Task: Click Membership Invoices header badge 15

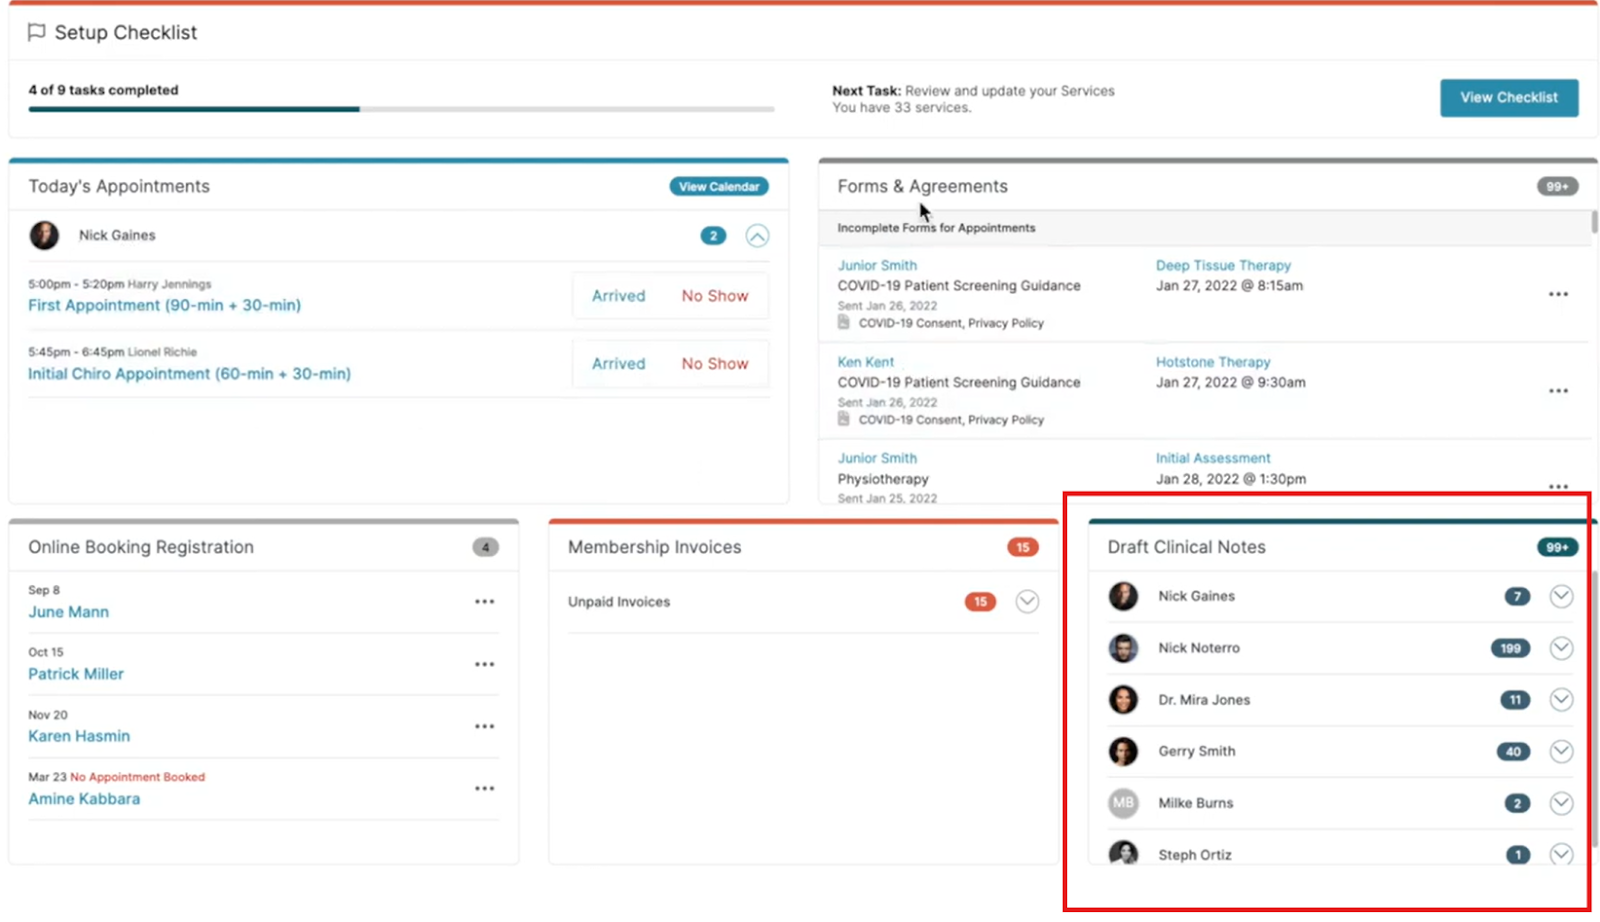Action: click(1022, 547)
